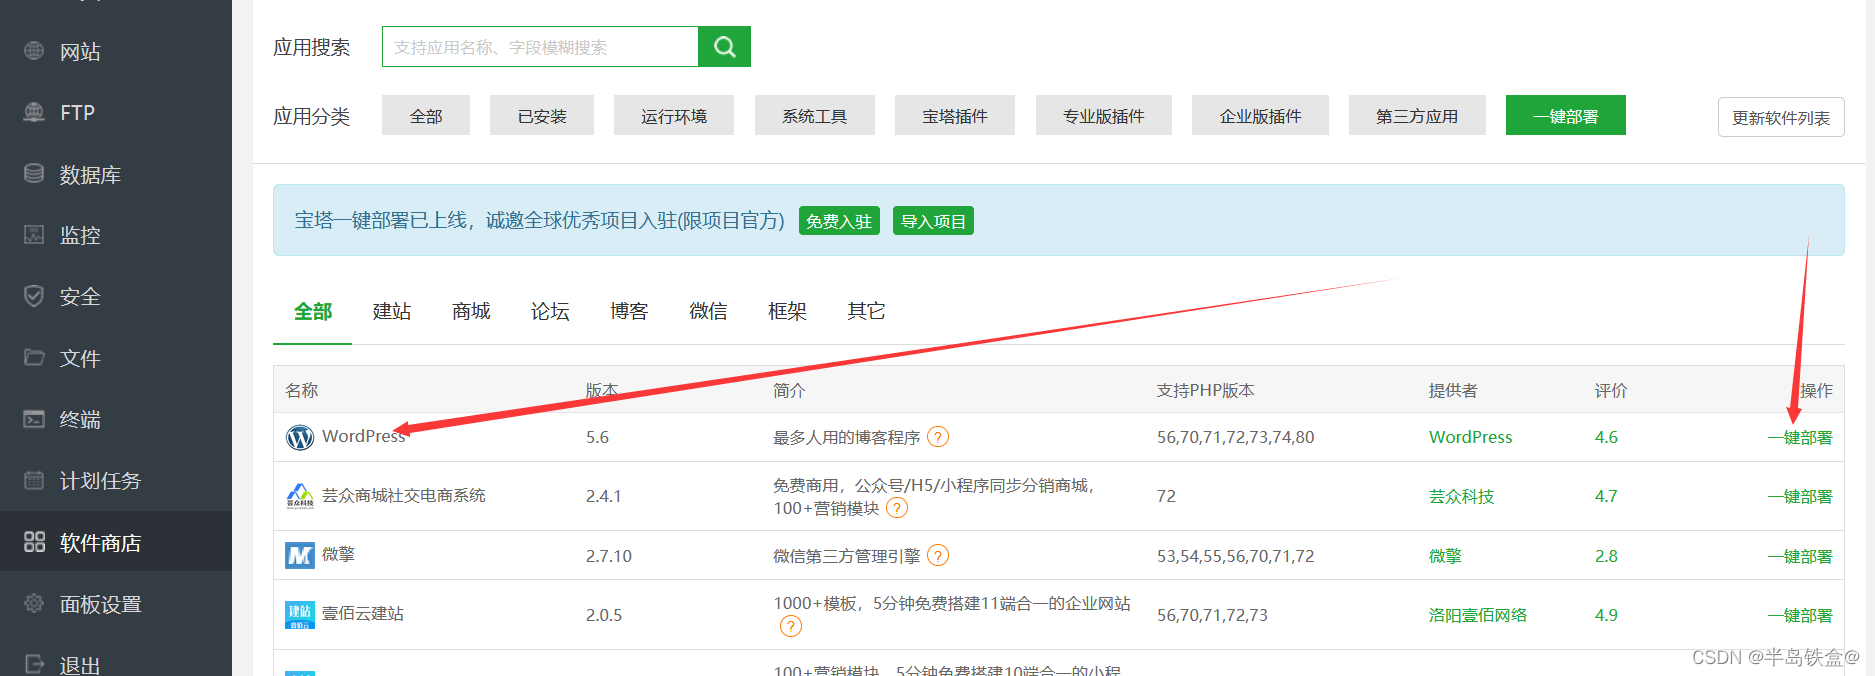Switch to the 微信 tab
Viewport: 1875px width, 676px height.
tap(708, 311)
